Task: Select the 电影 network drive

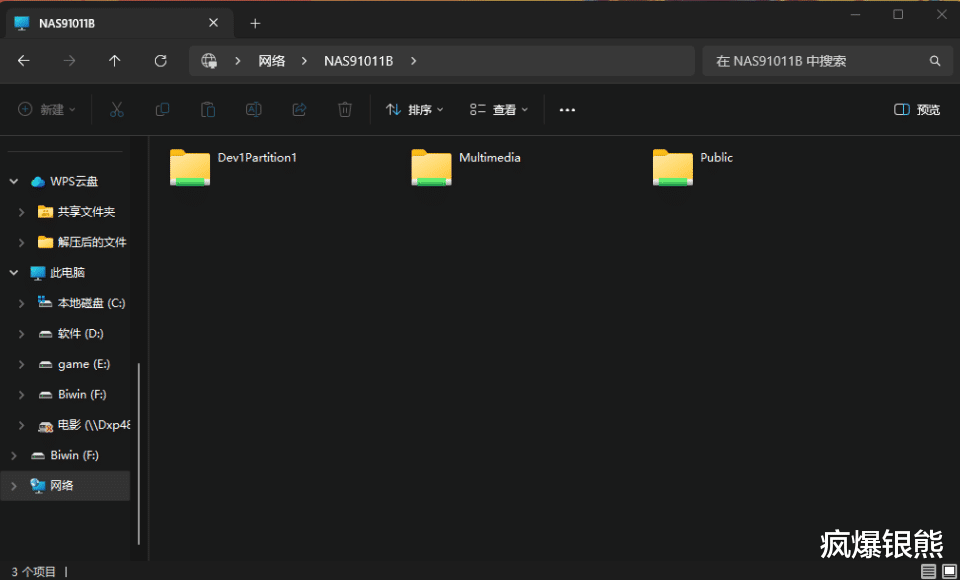Action: (x=94, y=425)
